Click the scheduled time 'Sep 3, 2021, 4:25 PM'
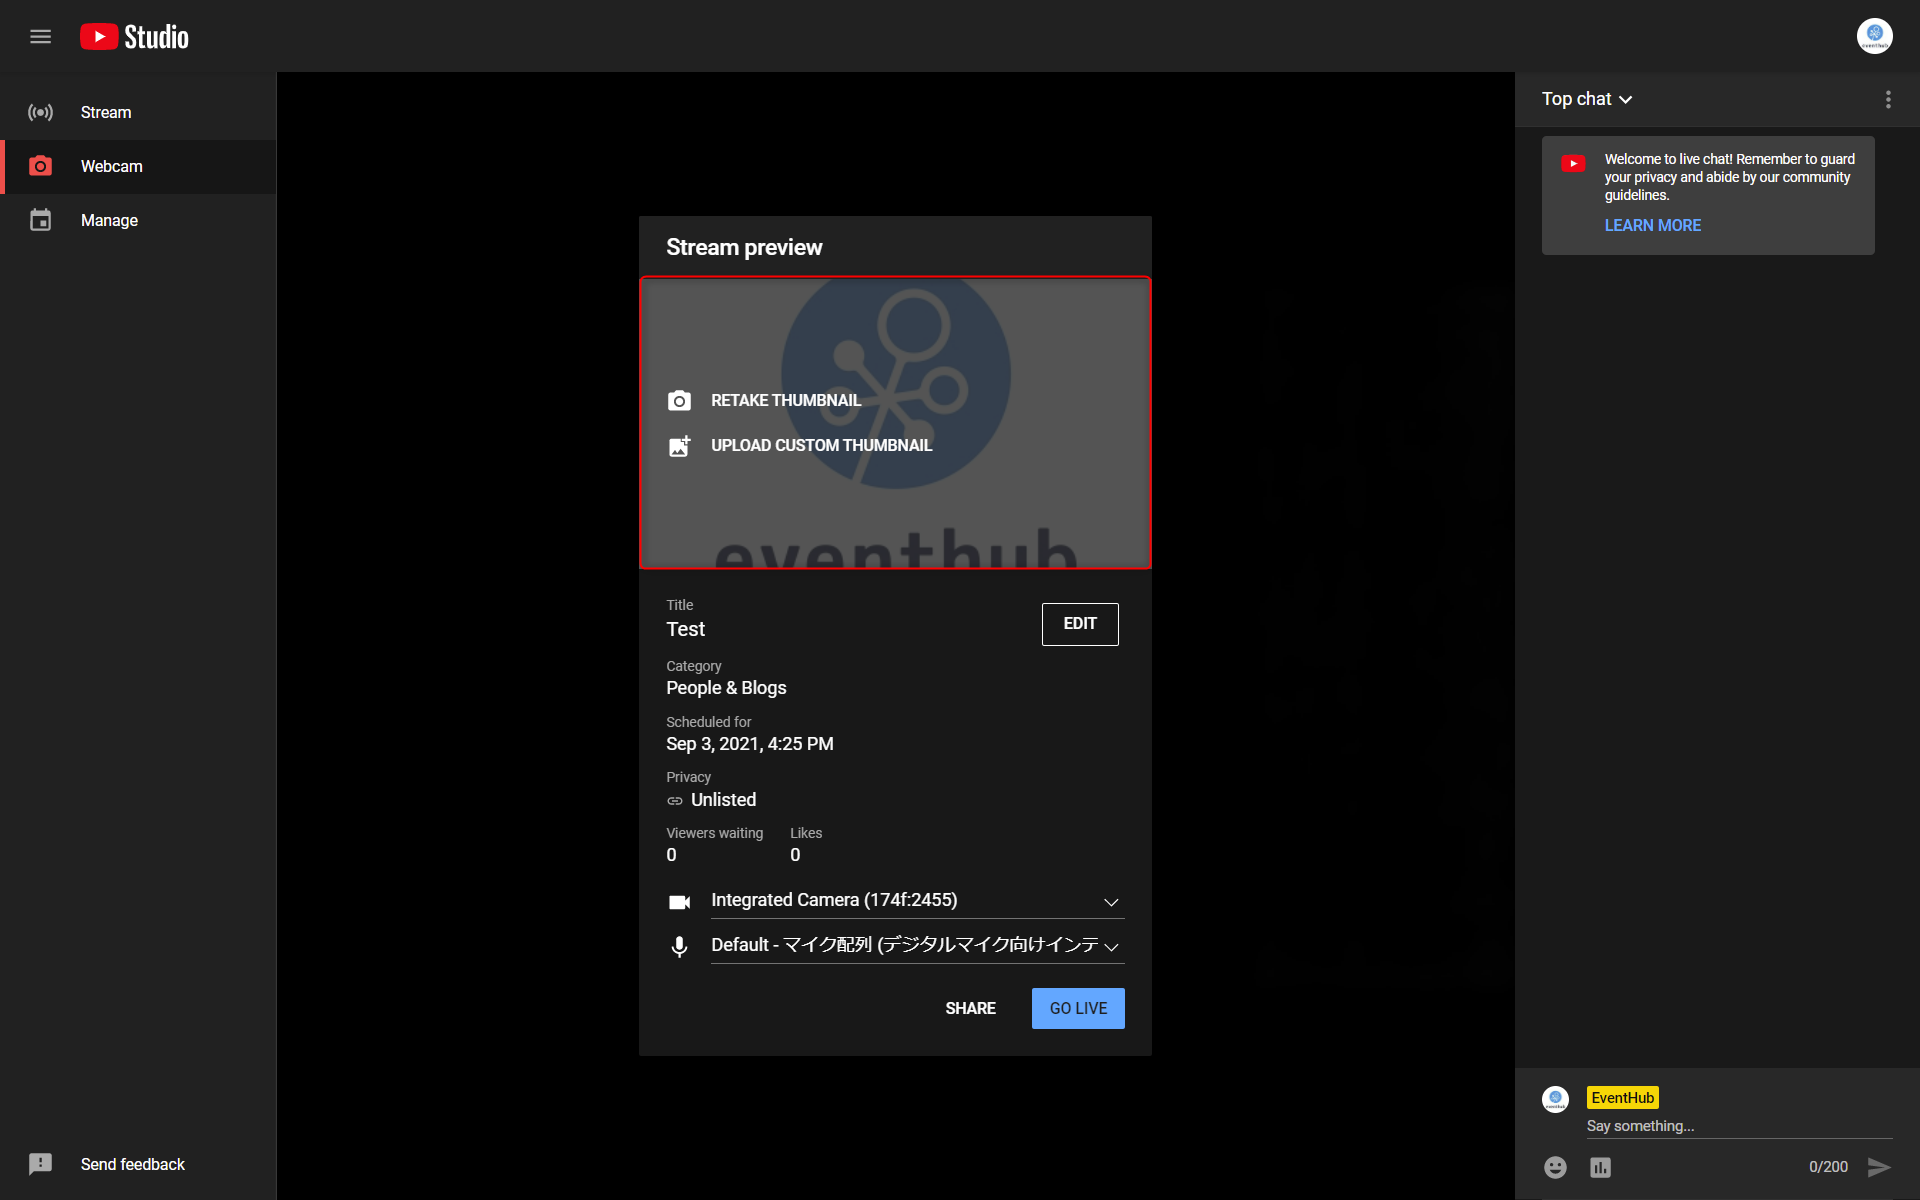This screenshot has height=1200, width=1920. point(749,744)
